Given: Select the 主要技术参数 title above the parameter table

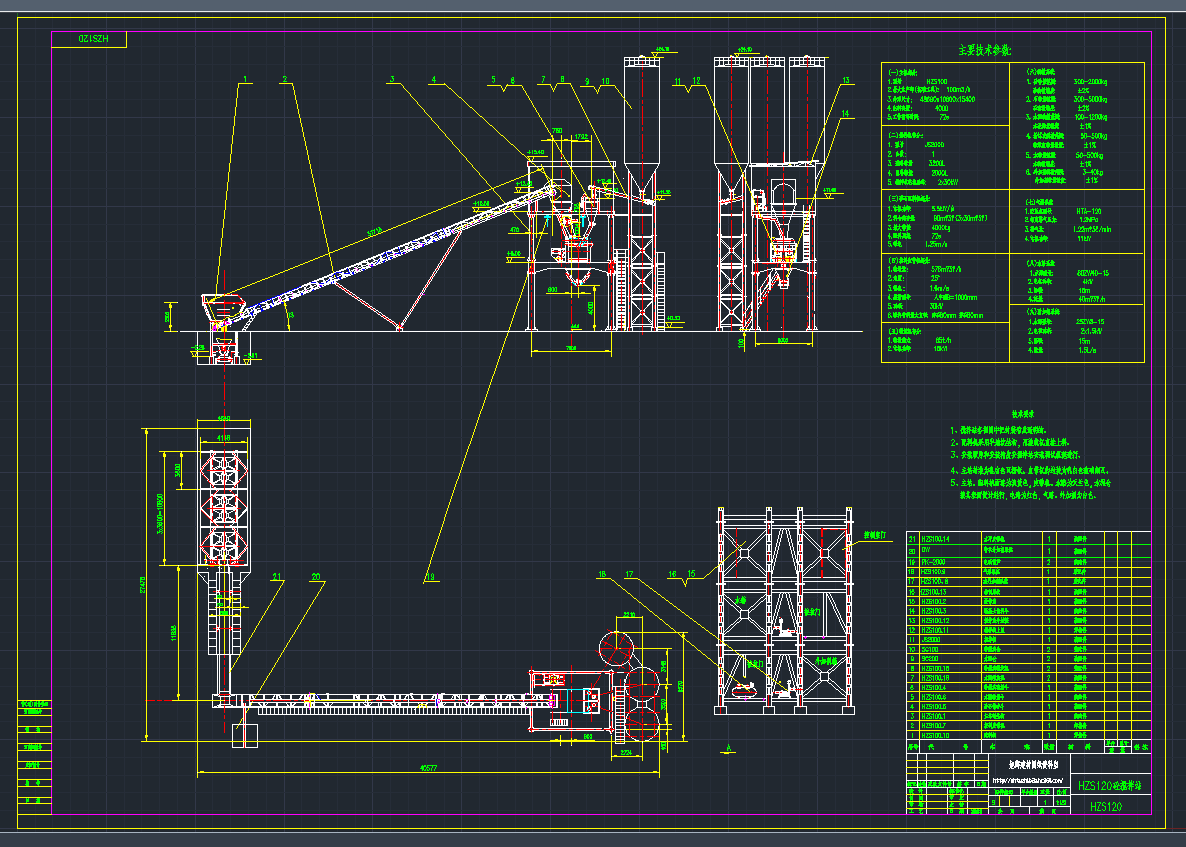Looking at the screenshot, I should click(x=984, y=50).
